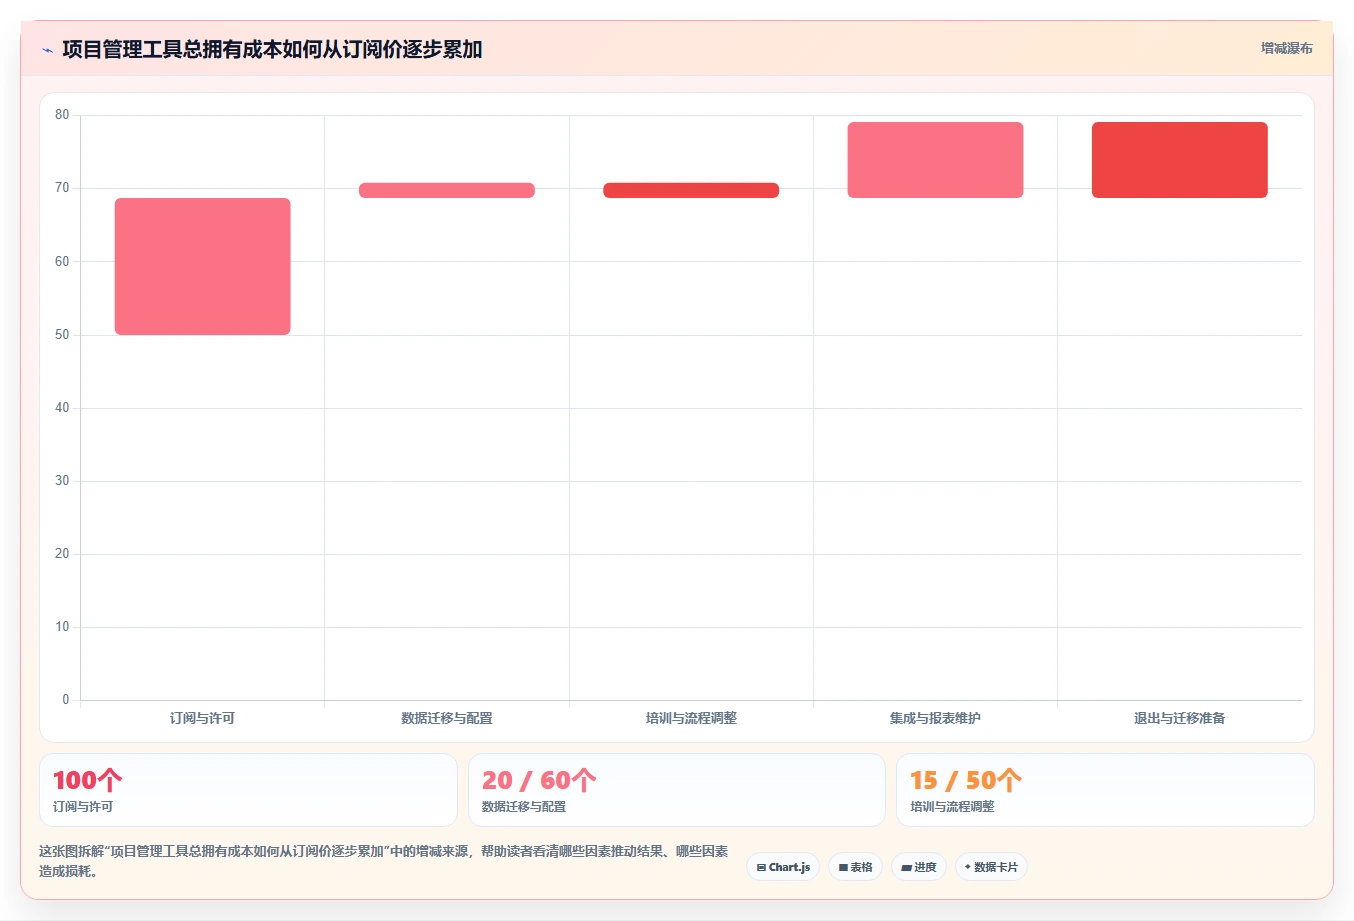Click y-axis value 20
1354x921 pixels.
(x=62, y=554)
